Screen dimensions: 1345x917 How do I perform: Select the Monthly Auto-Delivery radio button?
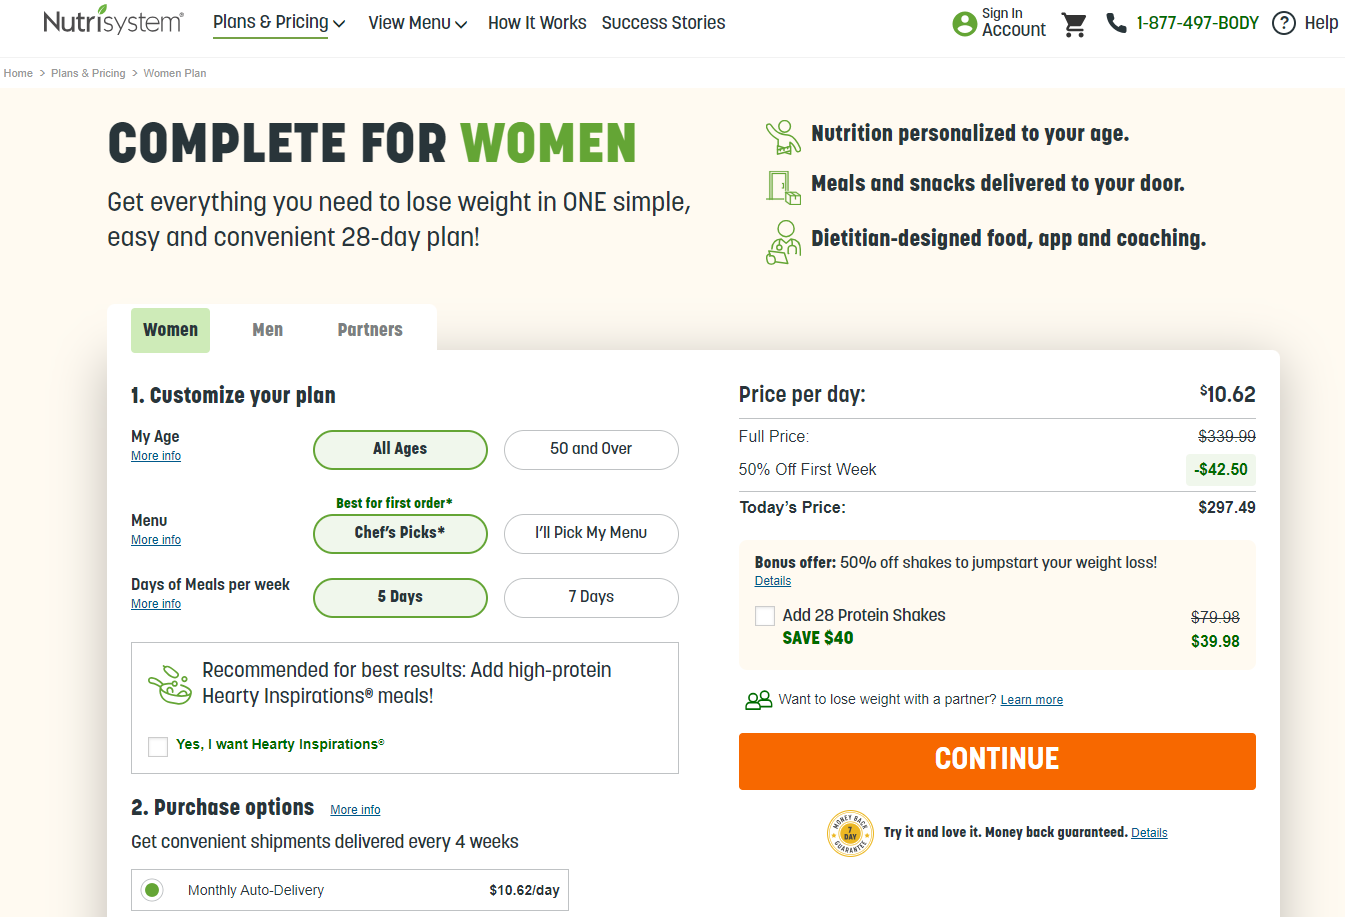pos(152,890)
